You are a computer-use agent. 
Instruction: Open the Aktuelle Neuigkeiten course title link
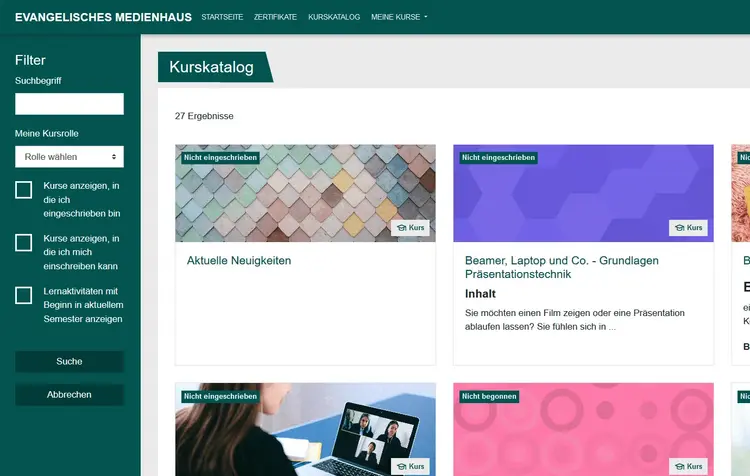pyautogui.click(x=239, y=261)
